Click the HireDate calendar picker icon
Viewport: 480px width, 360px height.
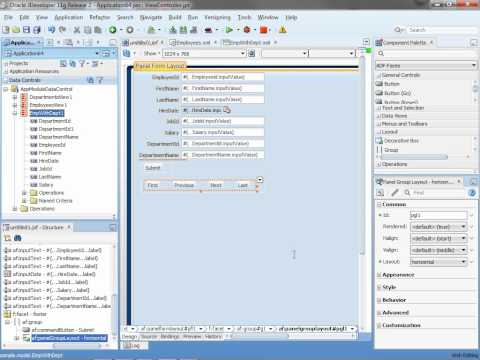coord(227,110)
